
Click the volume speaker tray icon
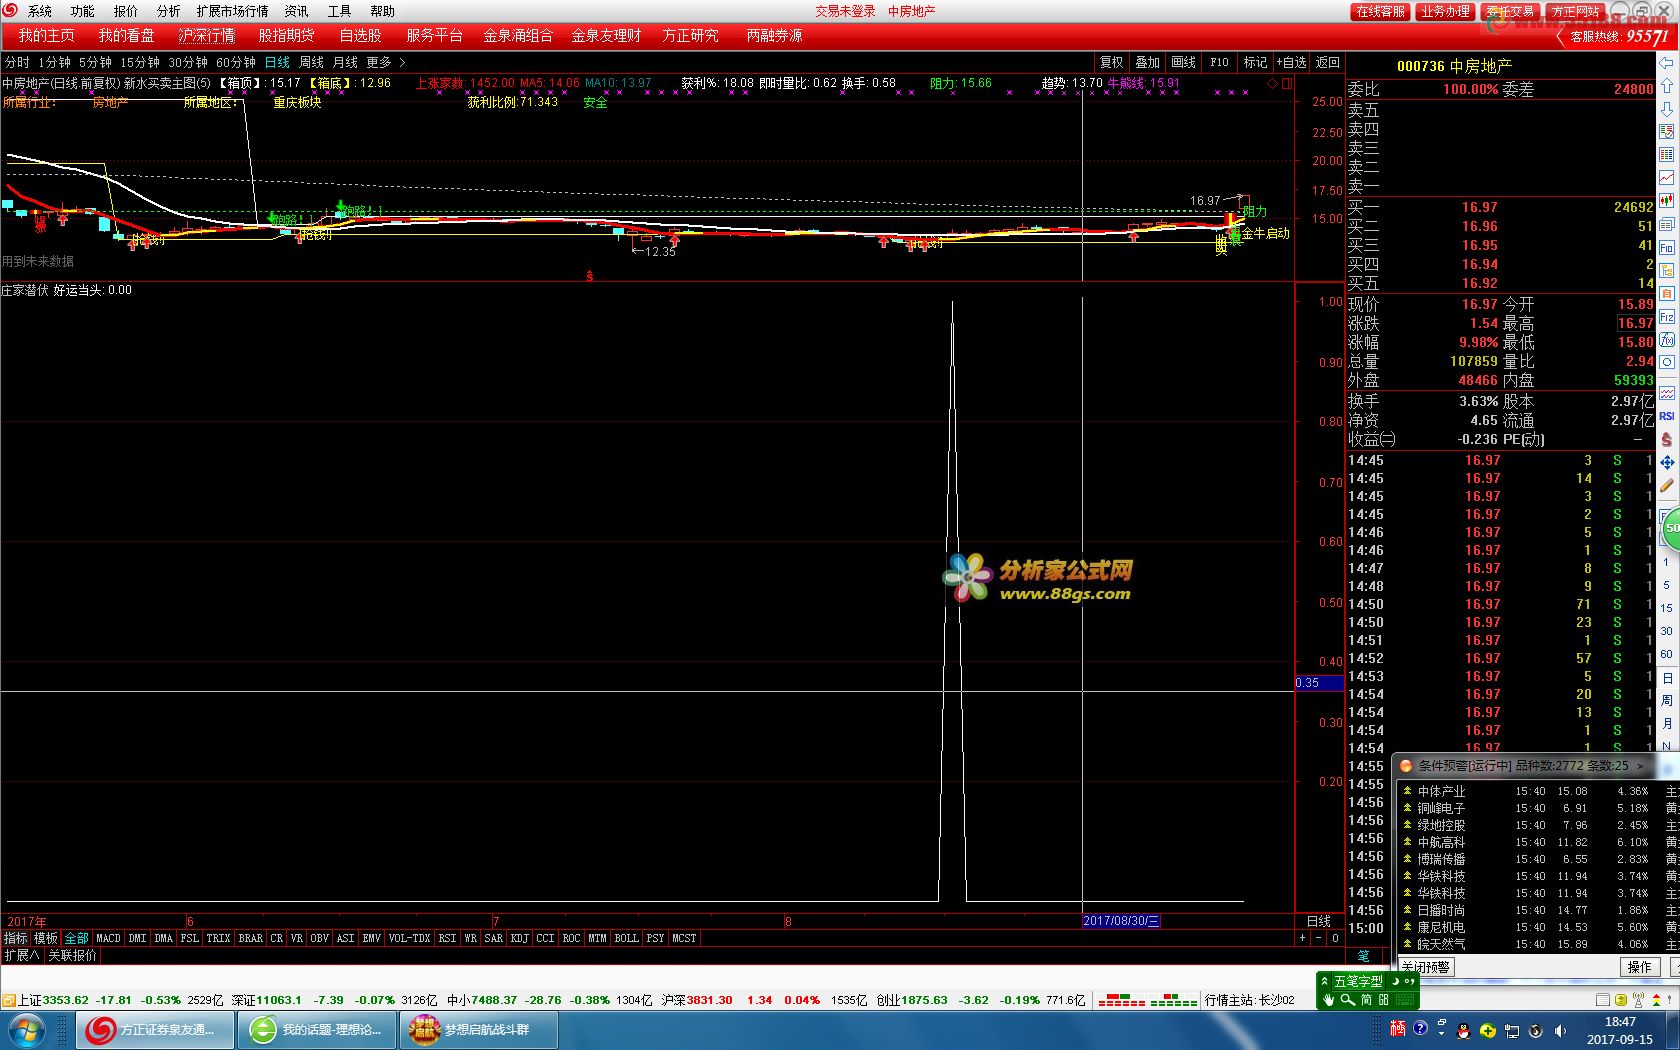pyautogui.click(x=1560, y=1031)
